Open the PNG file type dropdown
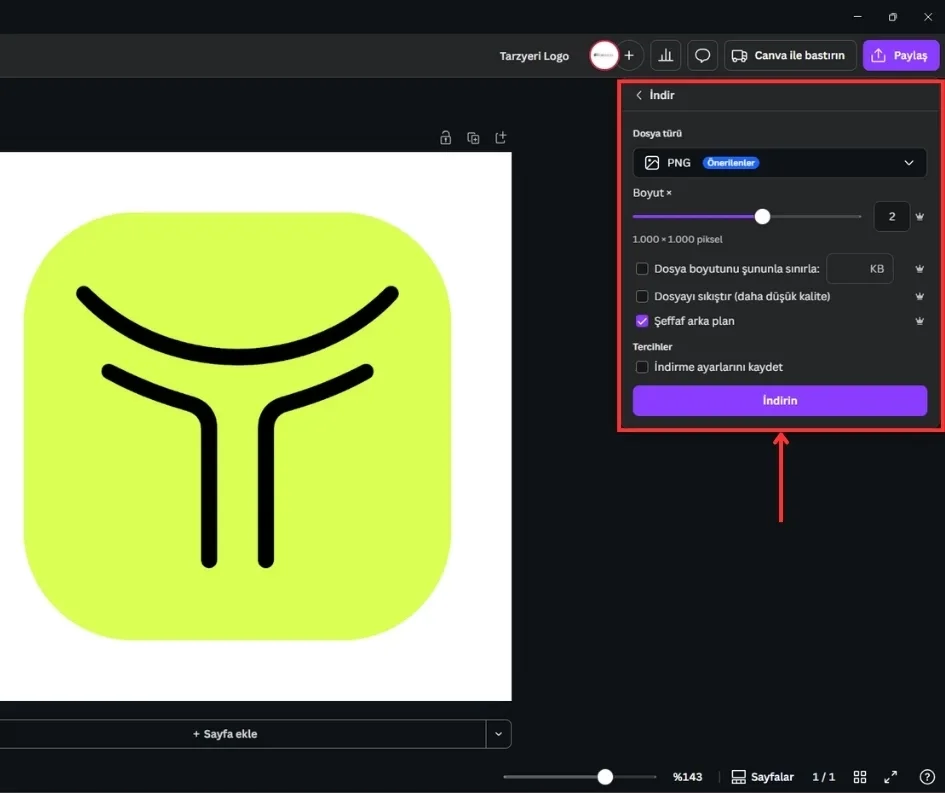The image size is (945, 793). 779,163
